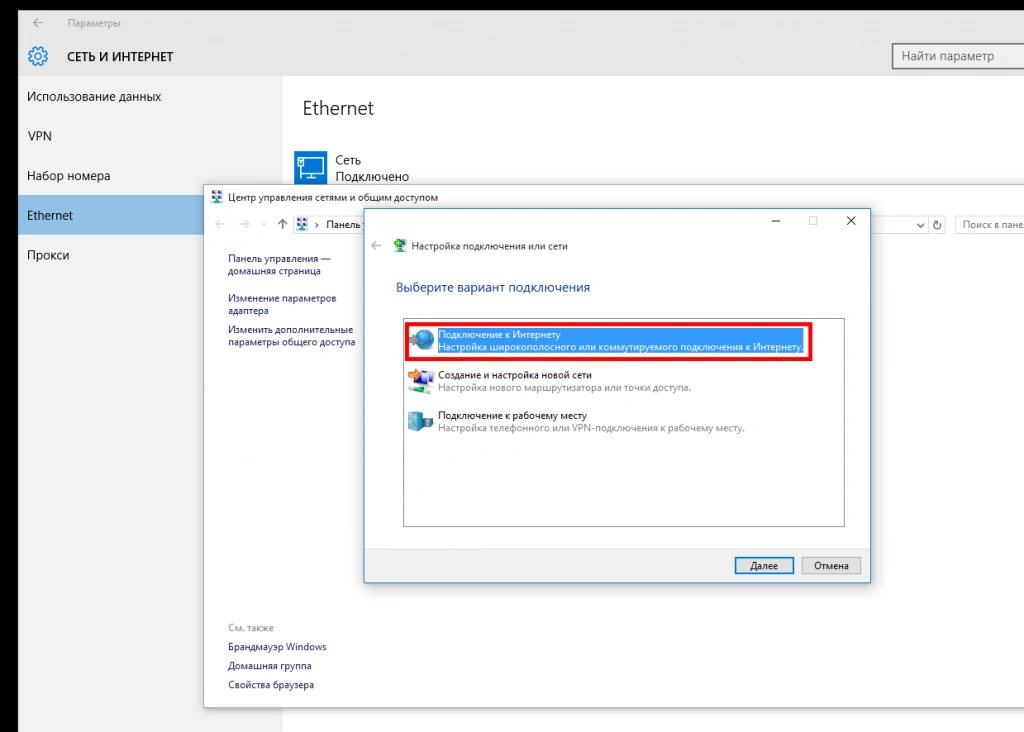Open the Изменение параметров адаптера link

click(282, 304)
